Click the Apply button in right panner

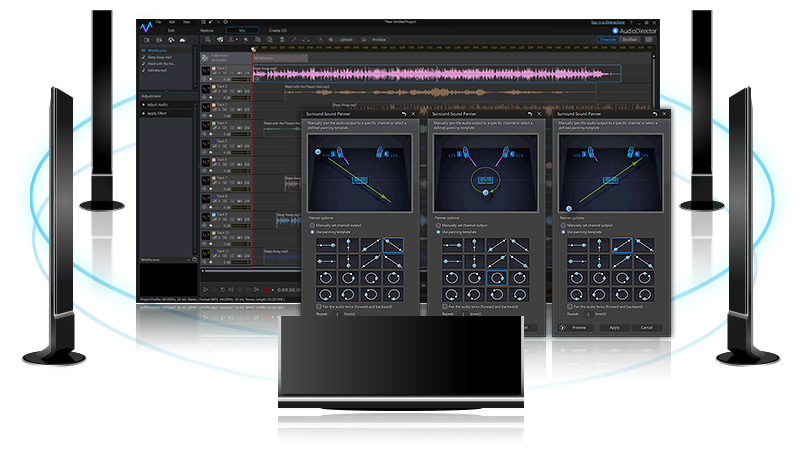[614, 327]
